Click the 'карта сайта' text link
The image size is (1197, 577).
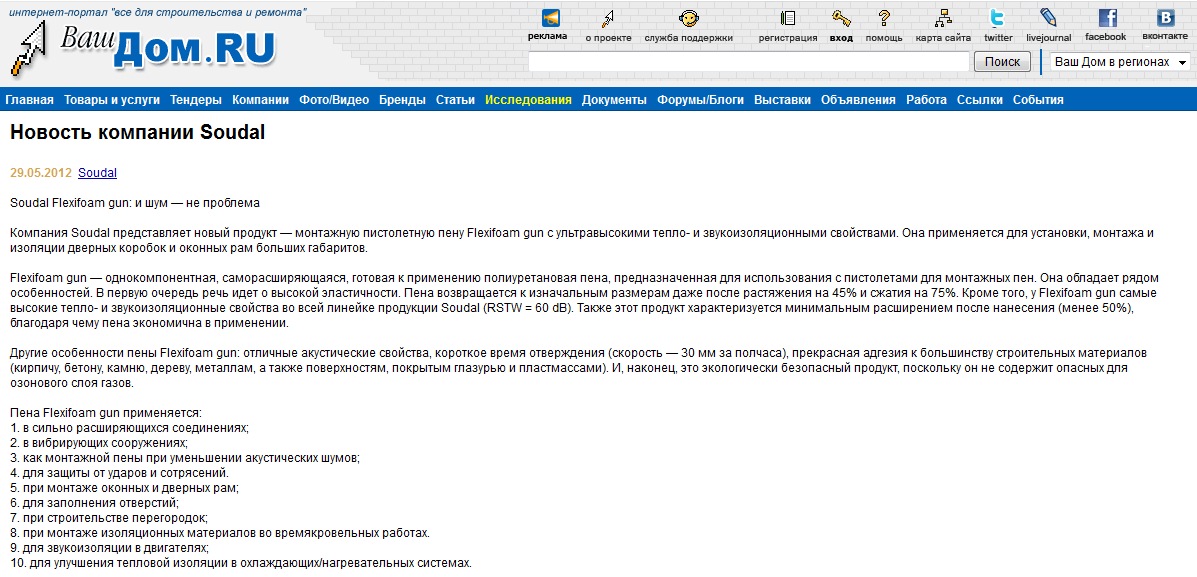(944, 37)
